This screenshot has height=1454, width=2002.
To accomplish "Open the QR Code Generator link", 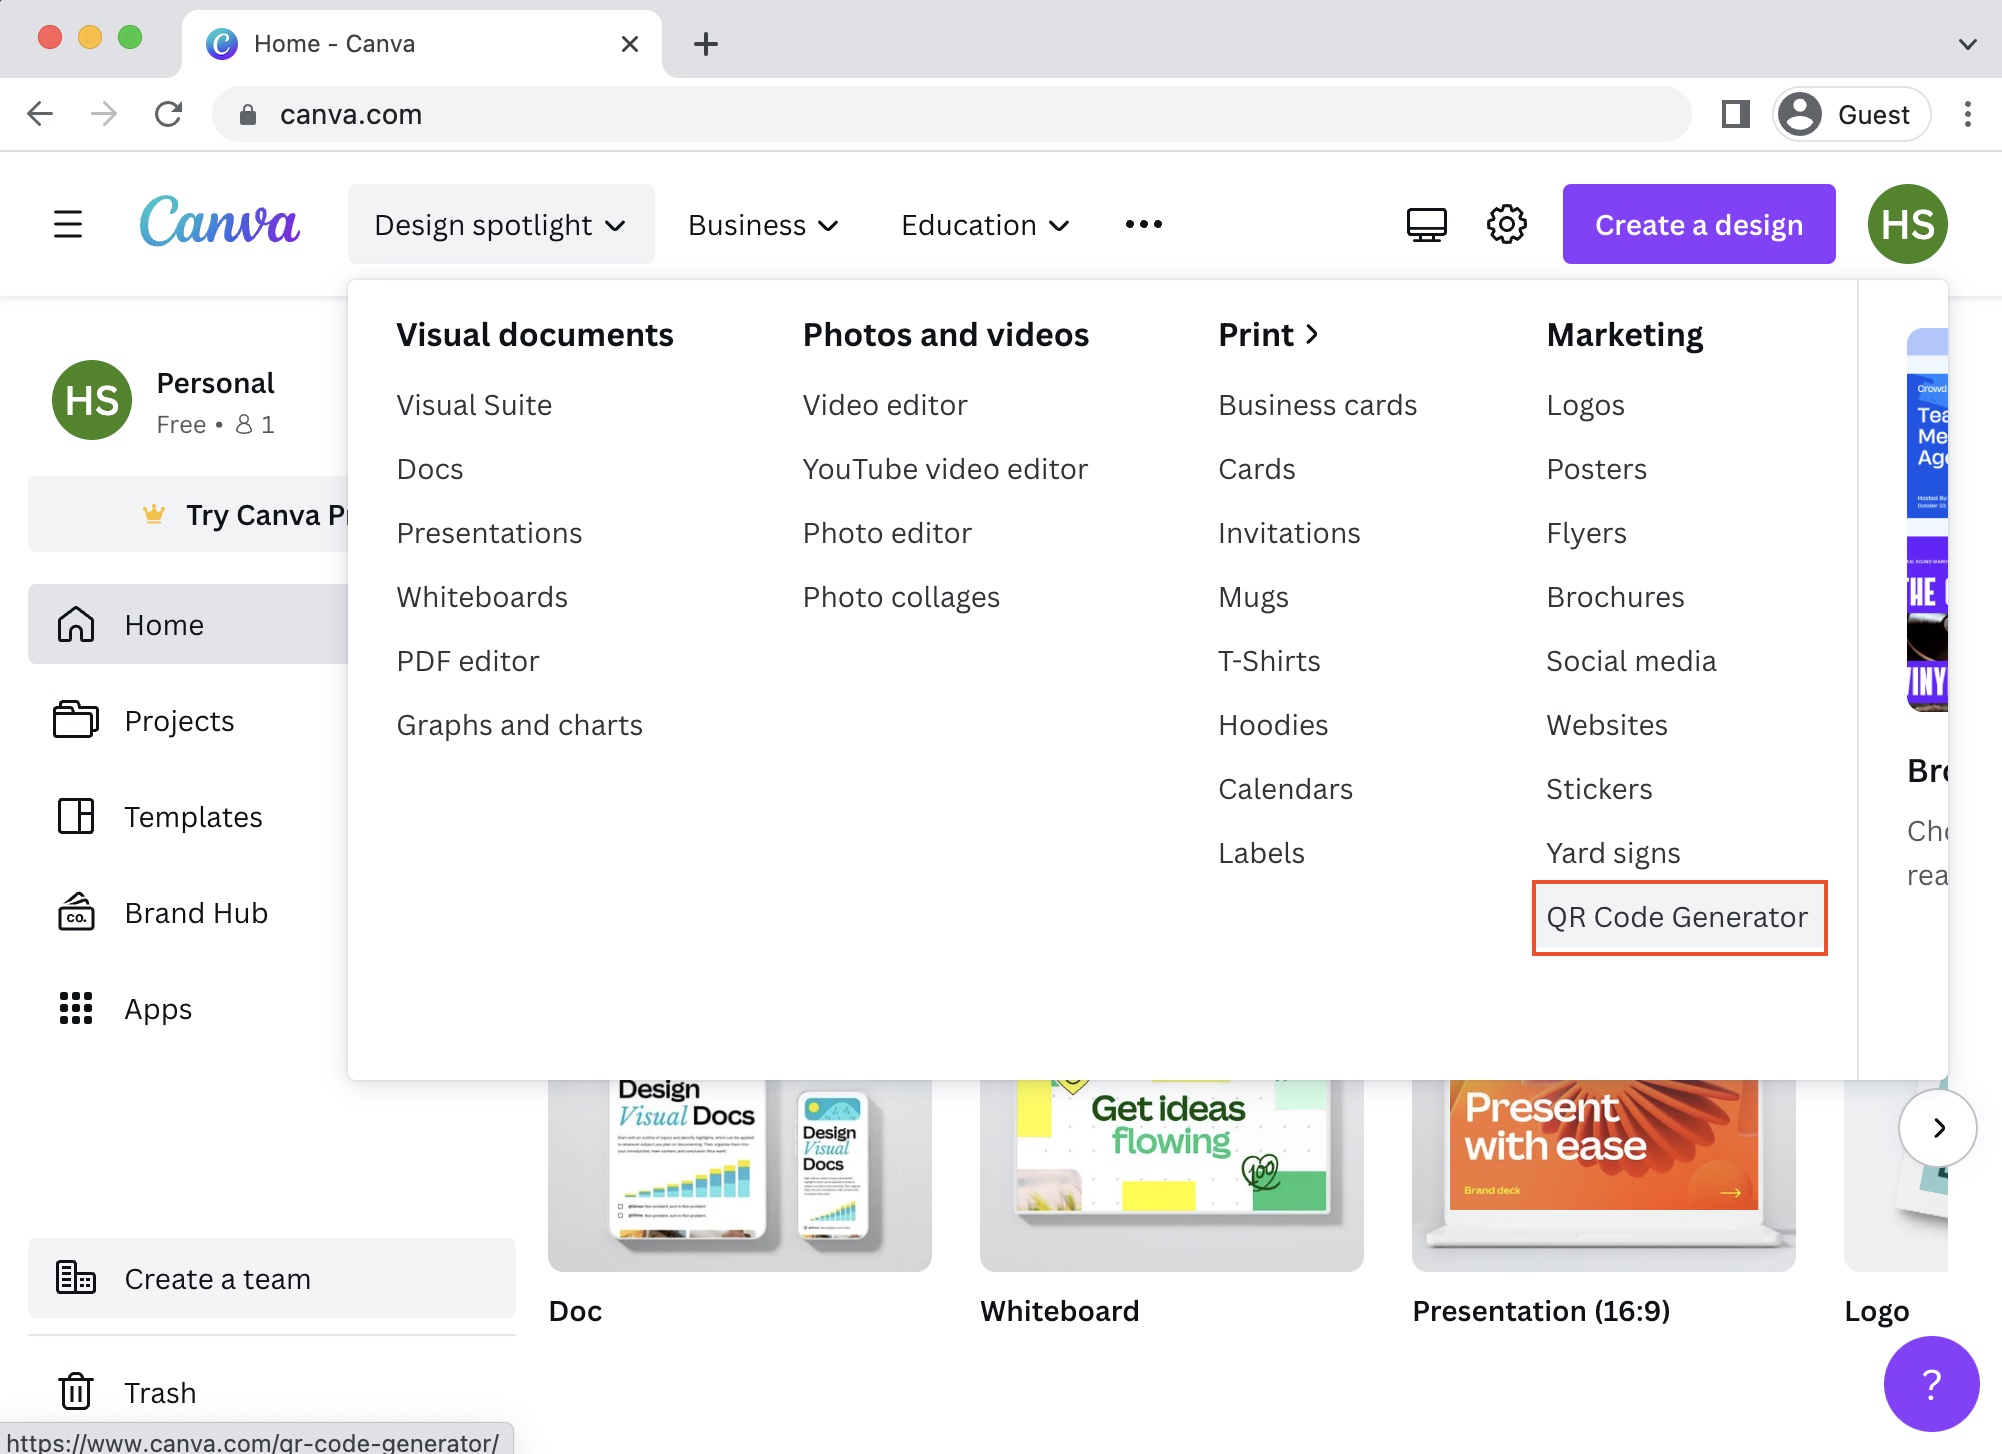I will tap(1677, 916).
